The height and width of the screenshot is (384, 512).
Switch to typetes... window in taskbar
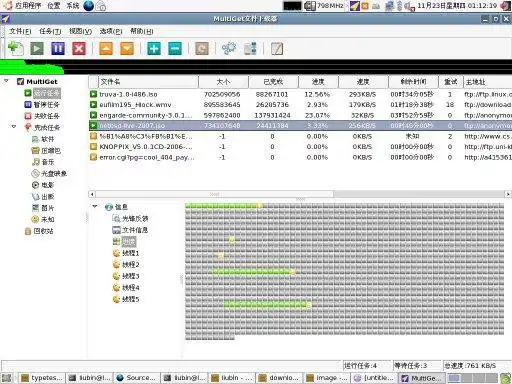(x=42, y=378)
